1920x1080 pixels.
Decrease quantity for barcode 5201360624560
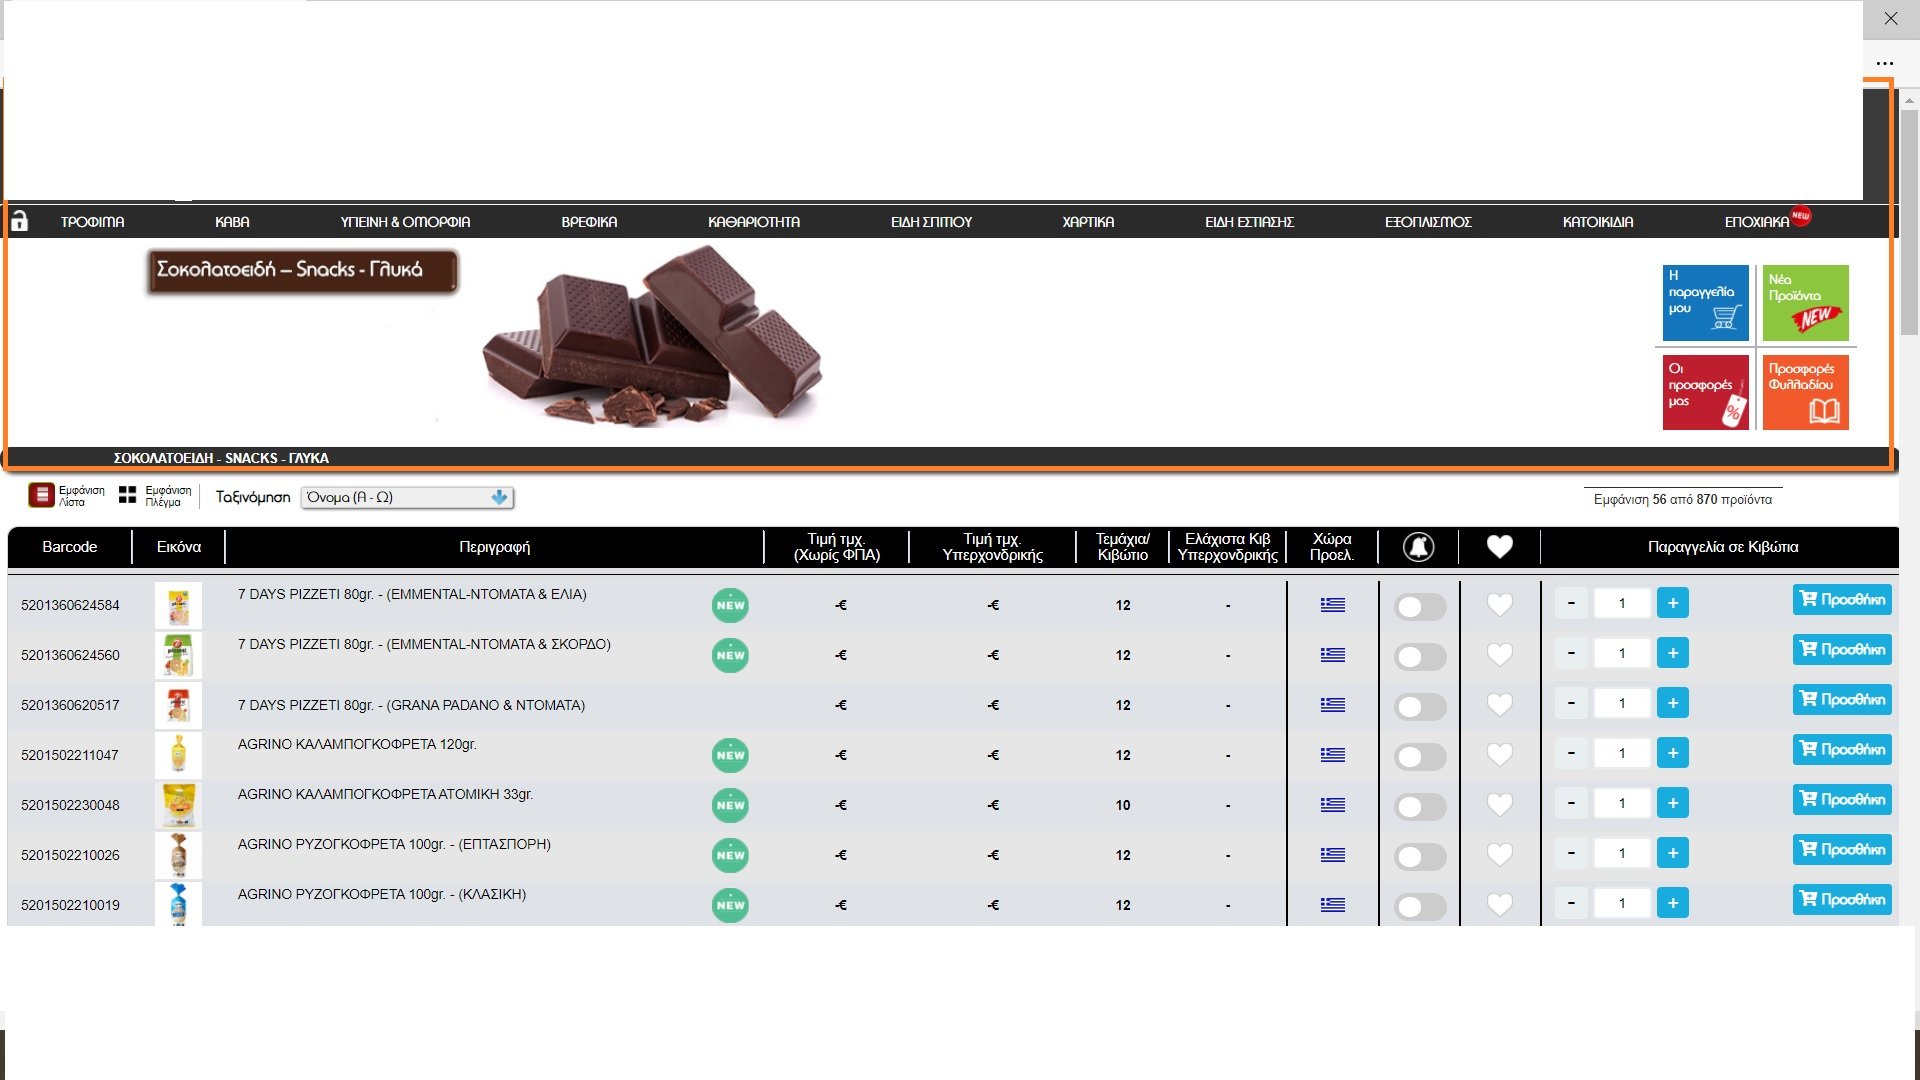pyautogui.click(x=1571, y=653)
